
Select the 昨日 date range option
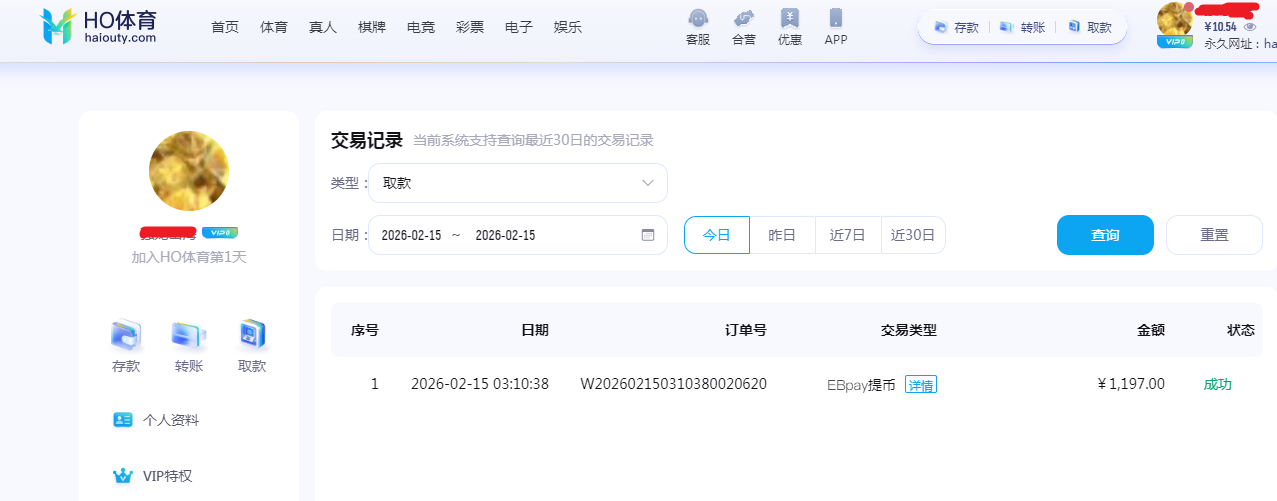(782, 235)
